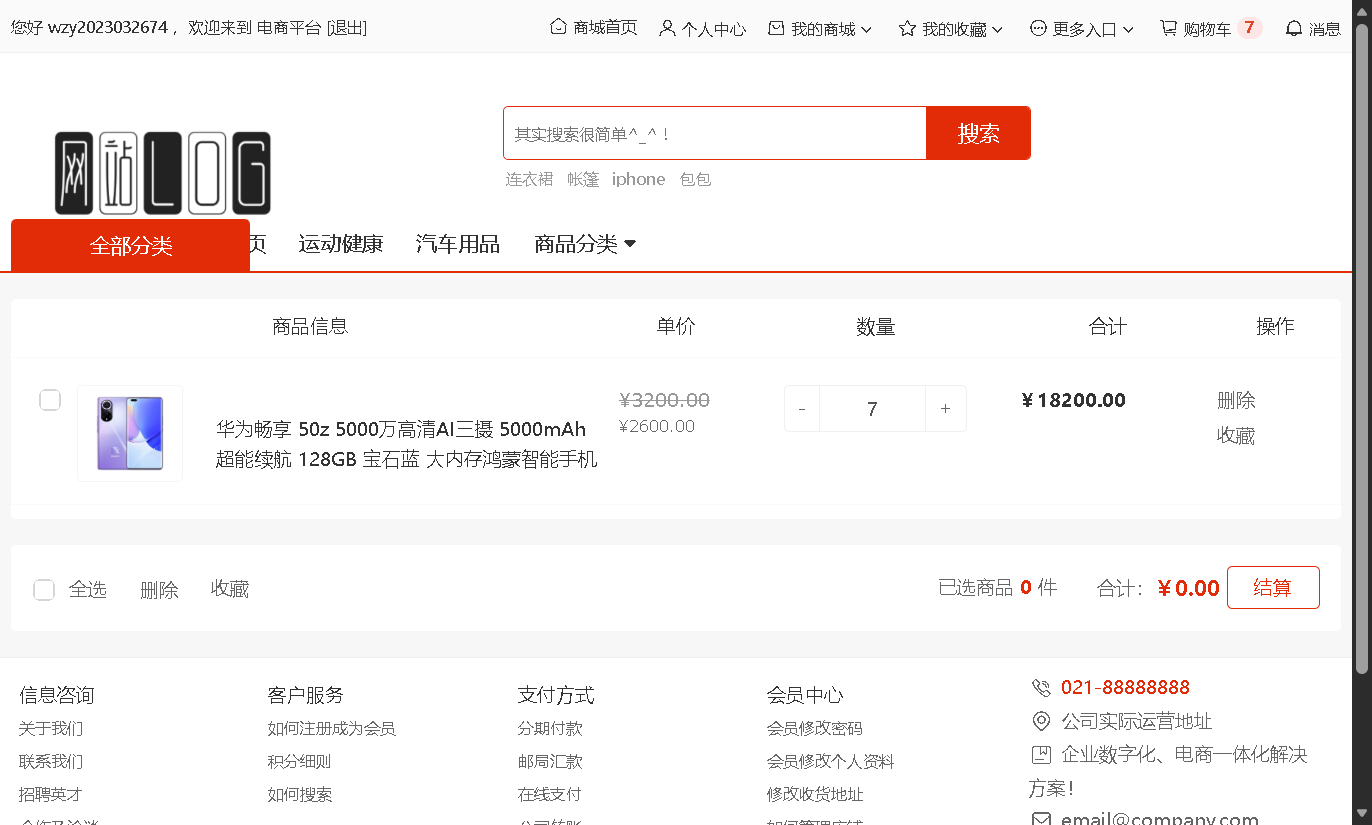Open footer link 会员修改密码
Screen dimensions: 1372x825
pyautogui.click(x=815, y=729)
